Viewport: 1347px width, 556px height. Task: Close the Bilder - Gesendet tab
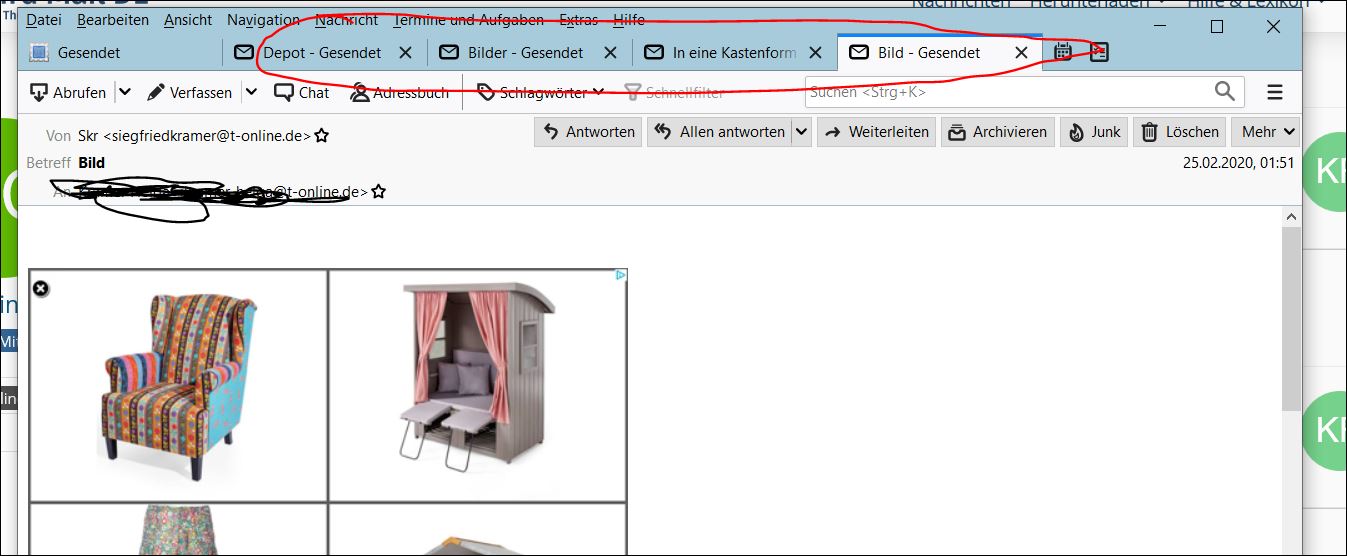(610, 53)
